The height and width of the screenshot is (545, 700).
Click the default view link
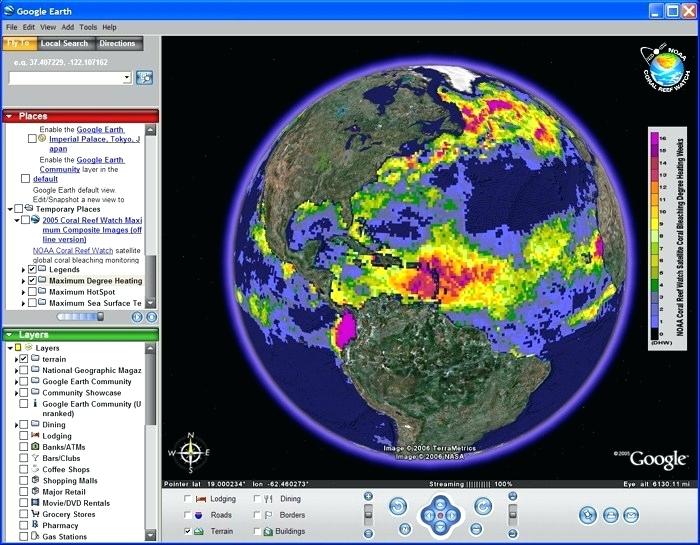pos(45,179)
